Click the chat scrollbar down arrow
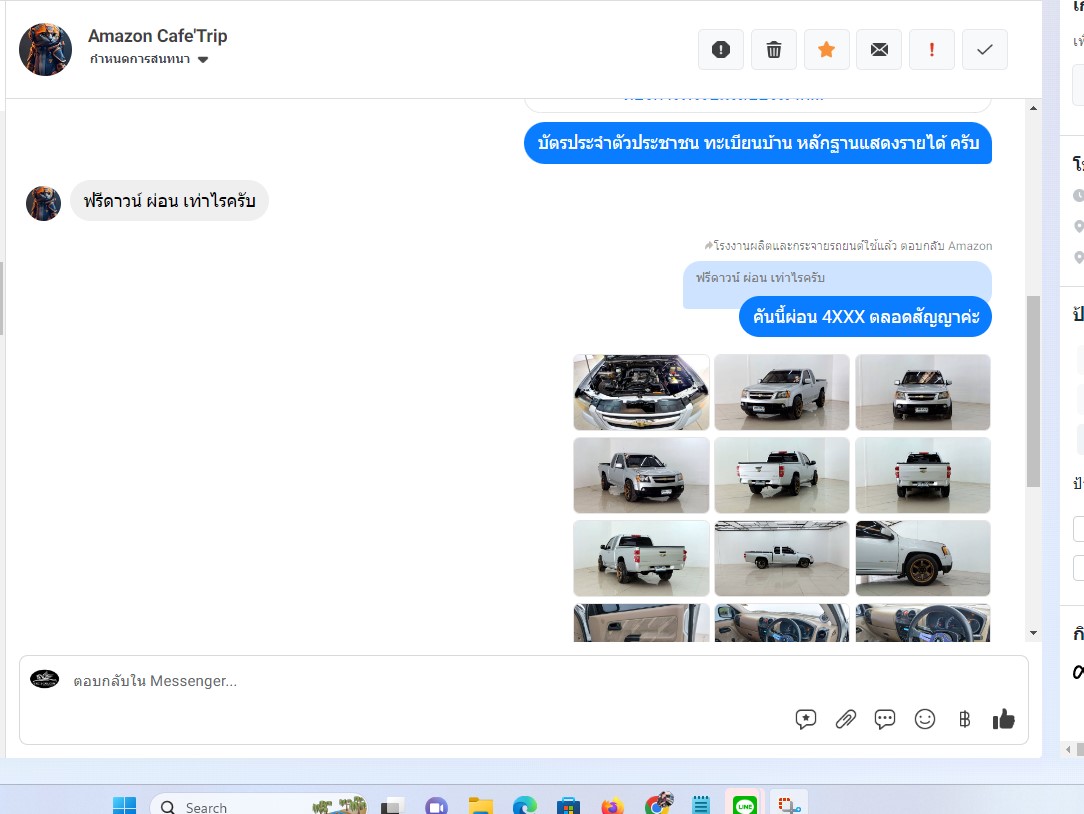Image resolution: width=1084 pixels, height=814 pixels. pyautogui.click(x=1033, y=633)
